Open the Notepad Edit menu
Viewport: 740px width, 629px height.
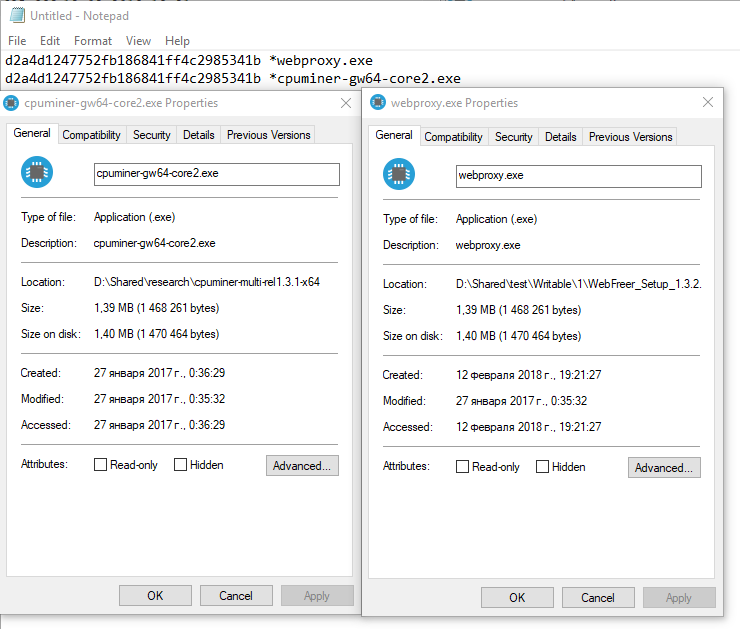click(x=50, y=41)
